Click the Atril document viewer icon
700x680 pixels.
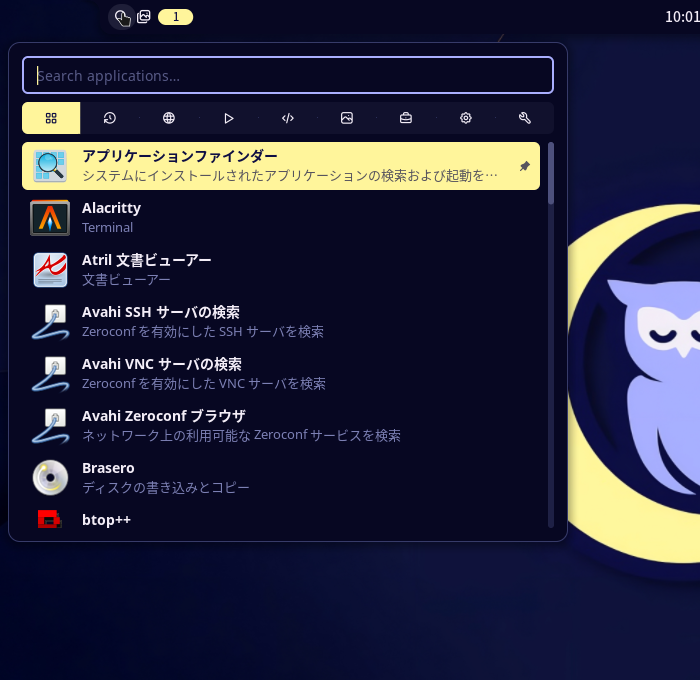(x=50, y=270)
